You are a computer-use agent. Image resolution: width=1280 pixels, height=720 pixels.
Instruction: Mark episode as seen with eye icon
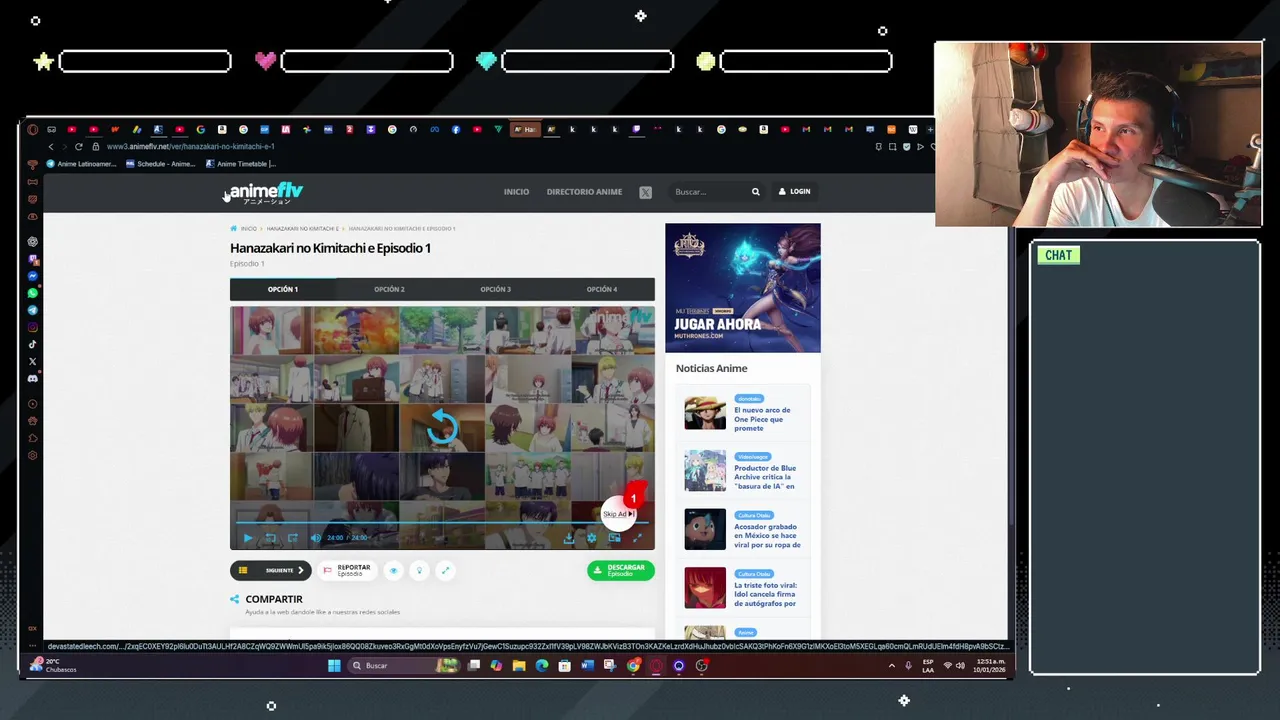[393, 570]
